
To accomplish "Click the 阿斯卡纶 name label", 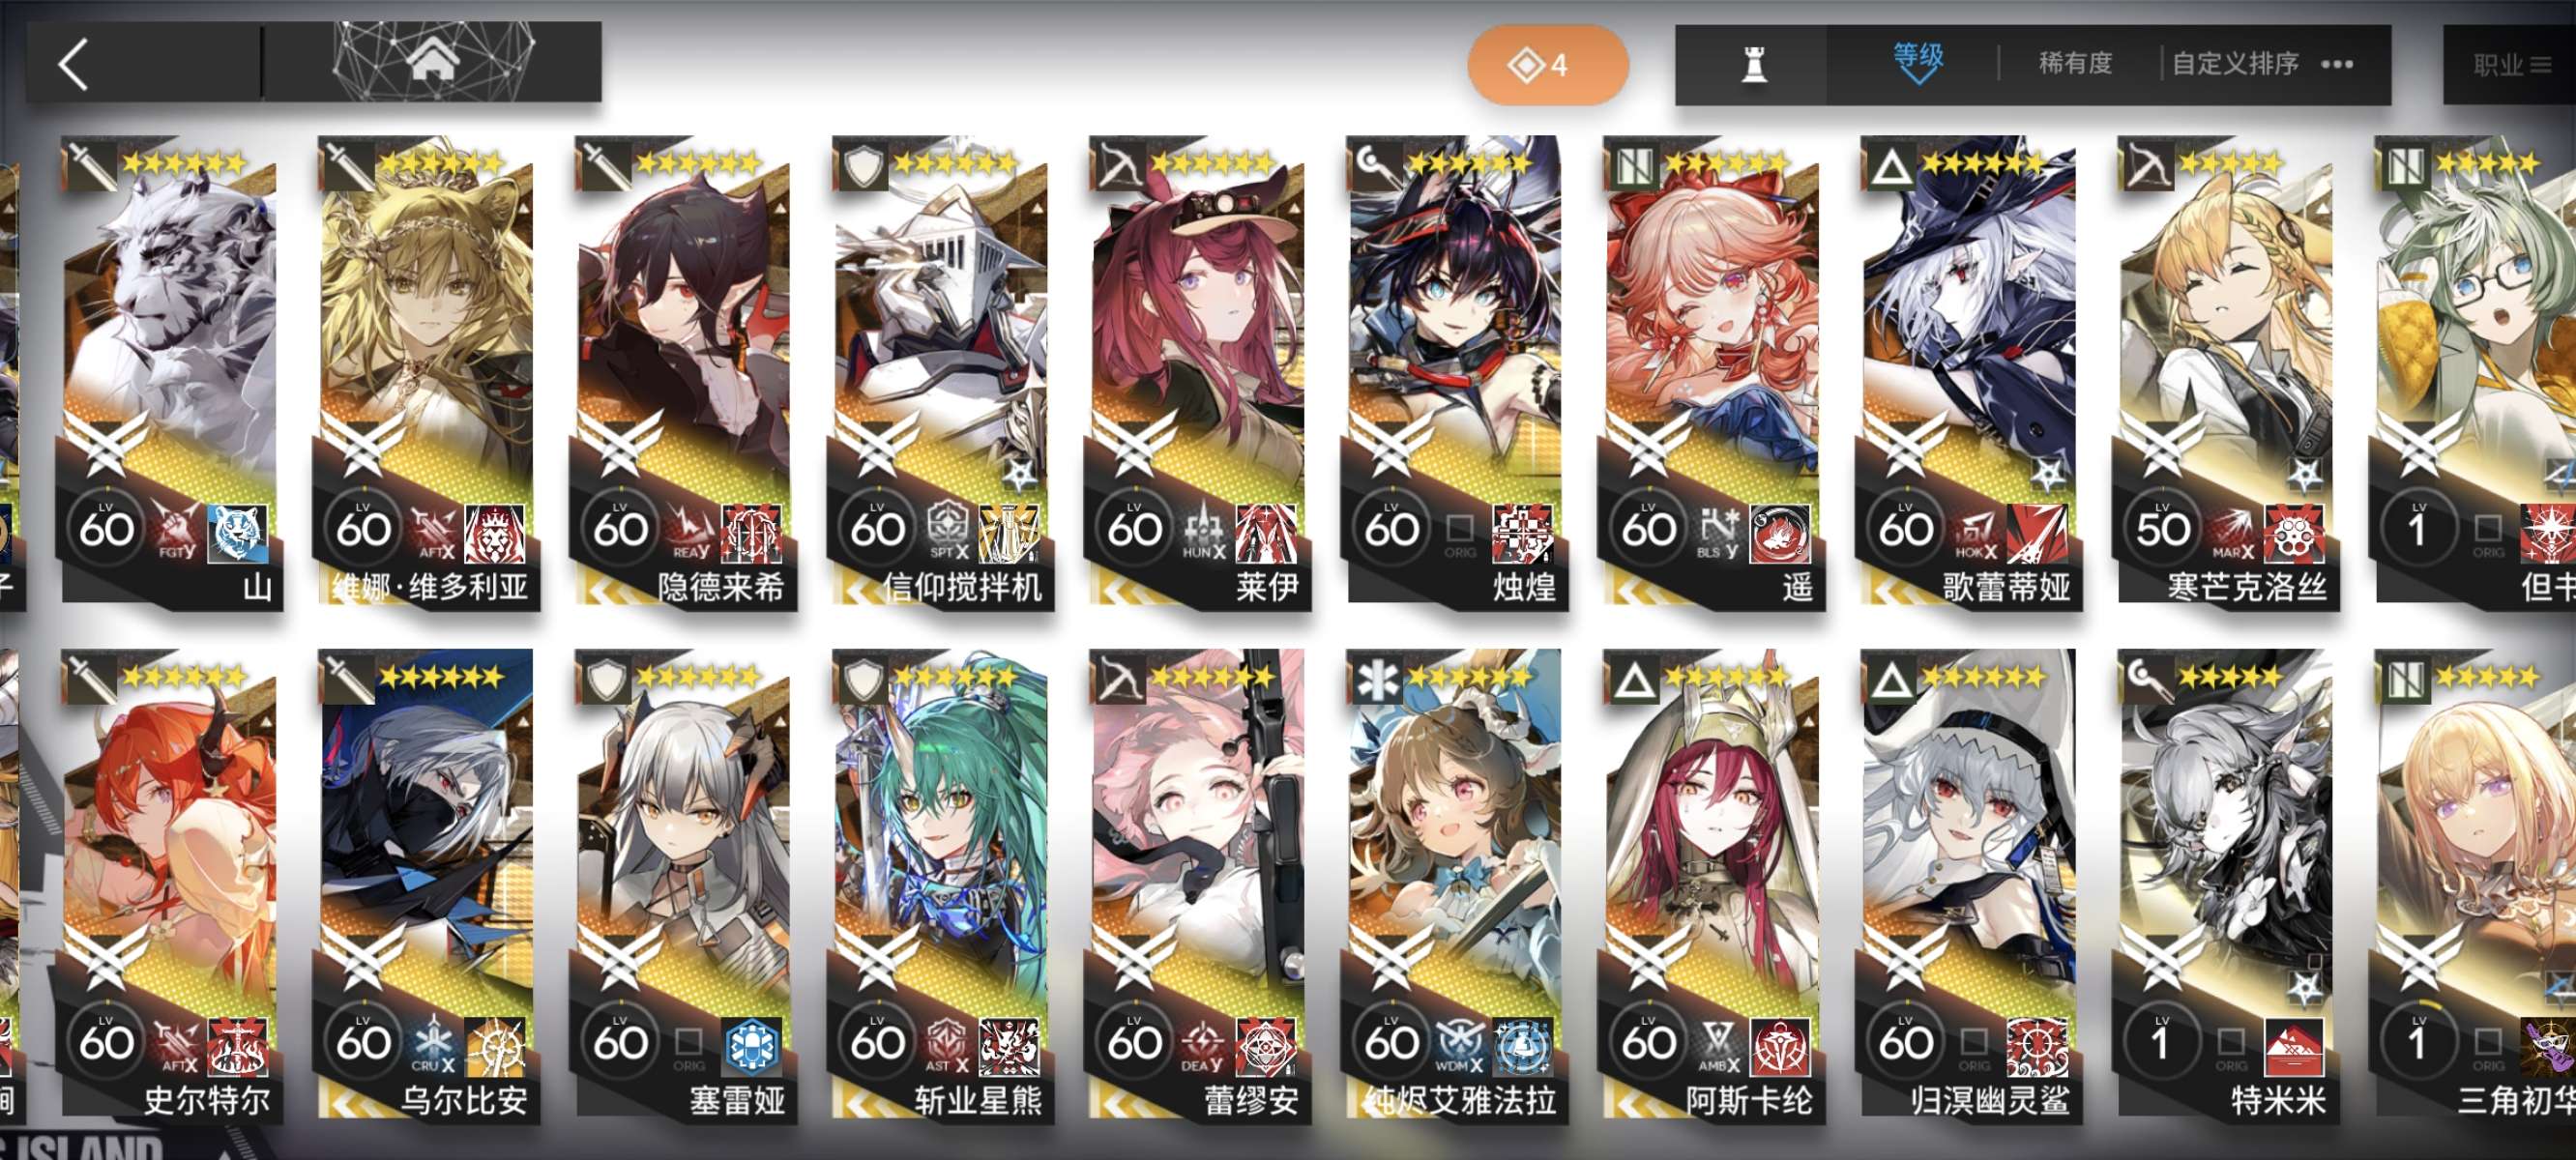I will (x=1749, y=1101).
